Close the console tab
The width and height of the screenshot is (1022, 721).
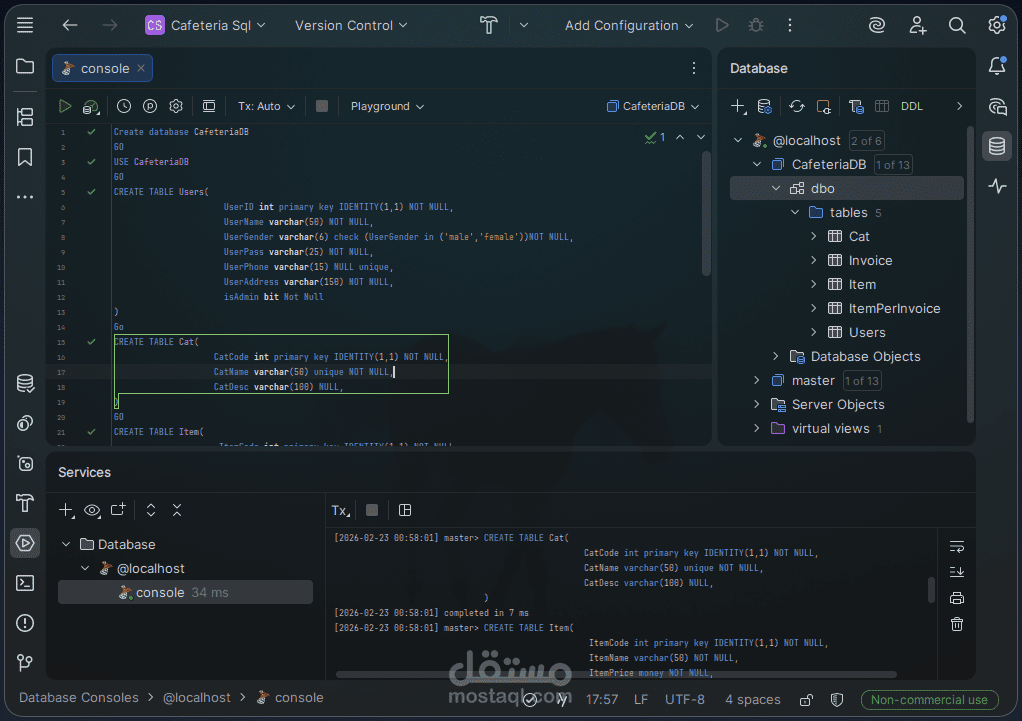[x=141, y=68]
